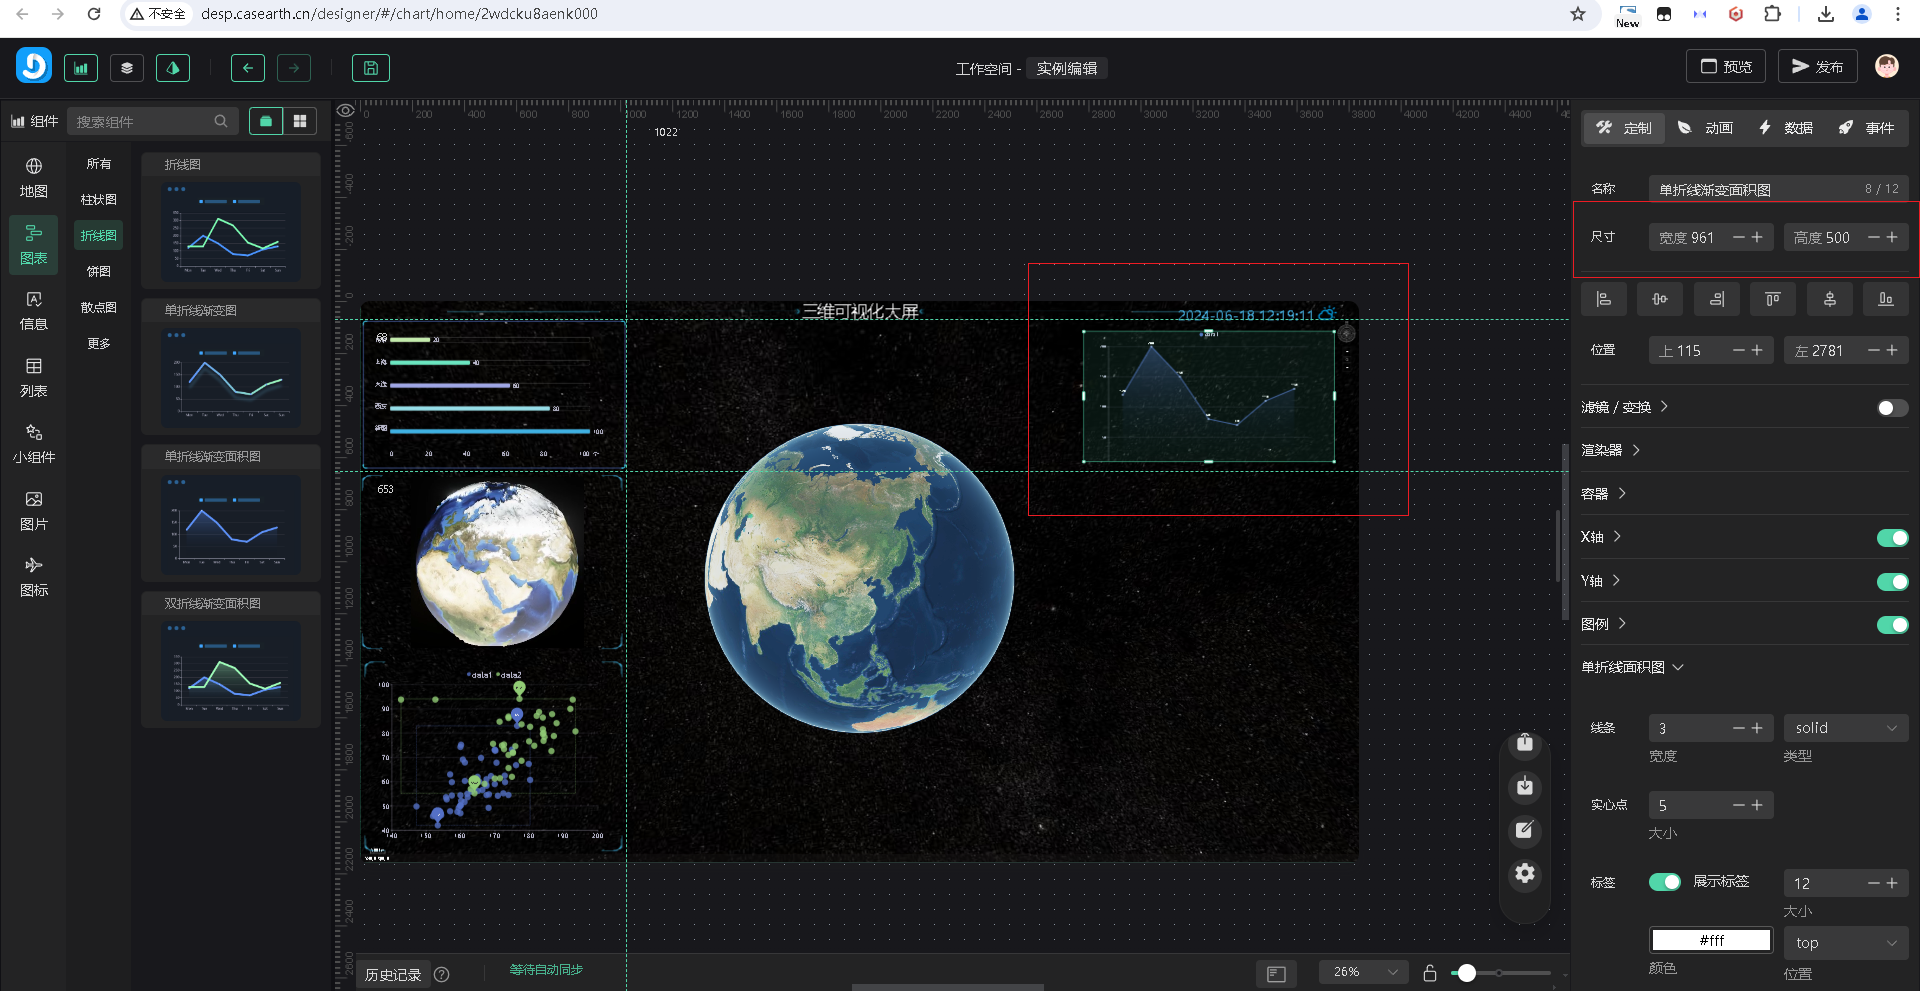Click the save icon in top toolbar
Image resolution: width=1920 pixels, height=991 pixels.
pyautogui.click(x=370, y=68)
